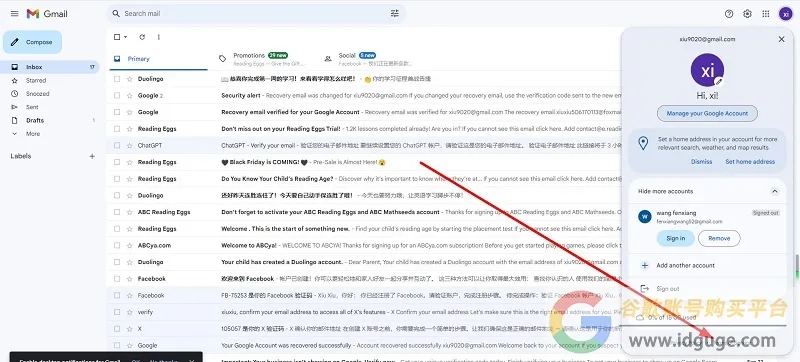Check the top Duolingo email checkbox
Image resolution: width=800 pixels, height=362 pixels.
117,79
